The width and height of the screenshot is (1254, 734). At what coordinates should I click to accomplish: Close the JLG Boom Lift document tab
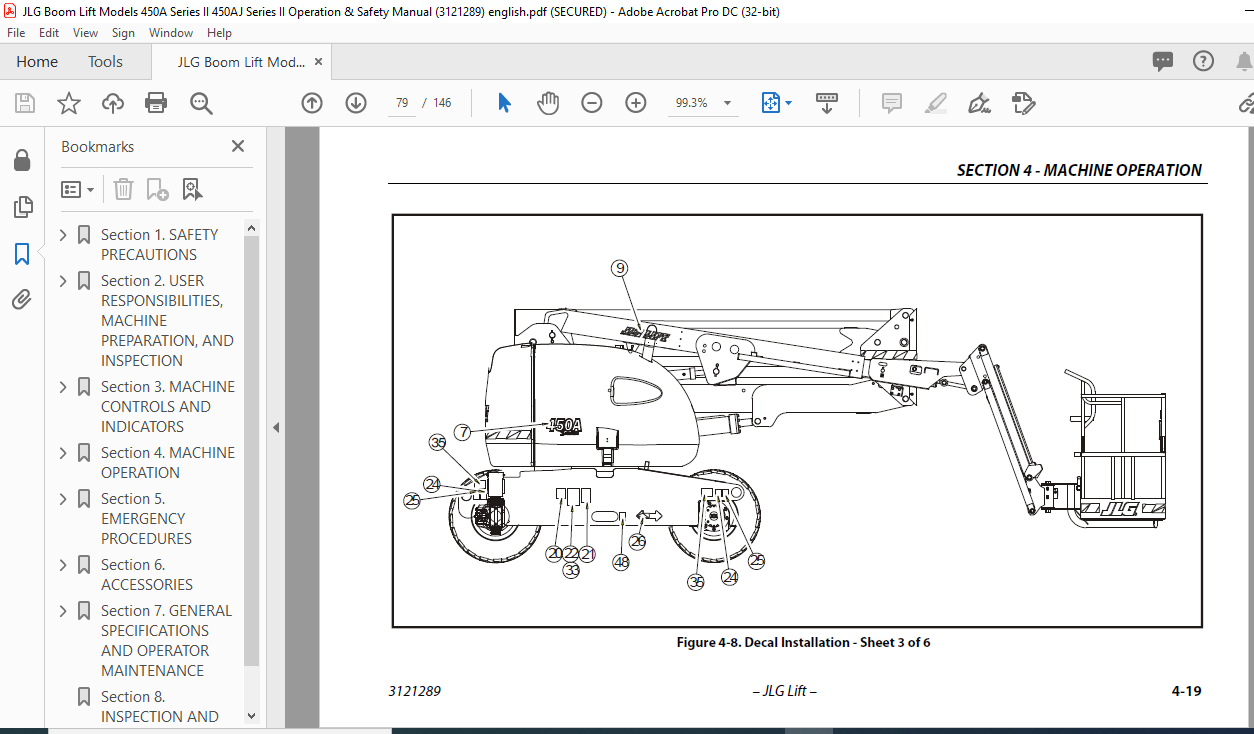319,62
